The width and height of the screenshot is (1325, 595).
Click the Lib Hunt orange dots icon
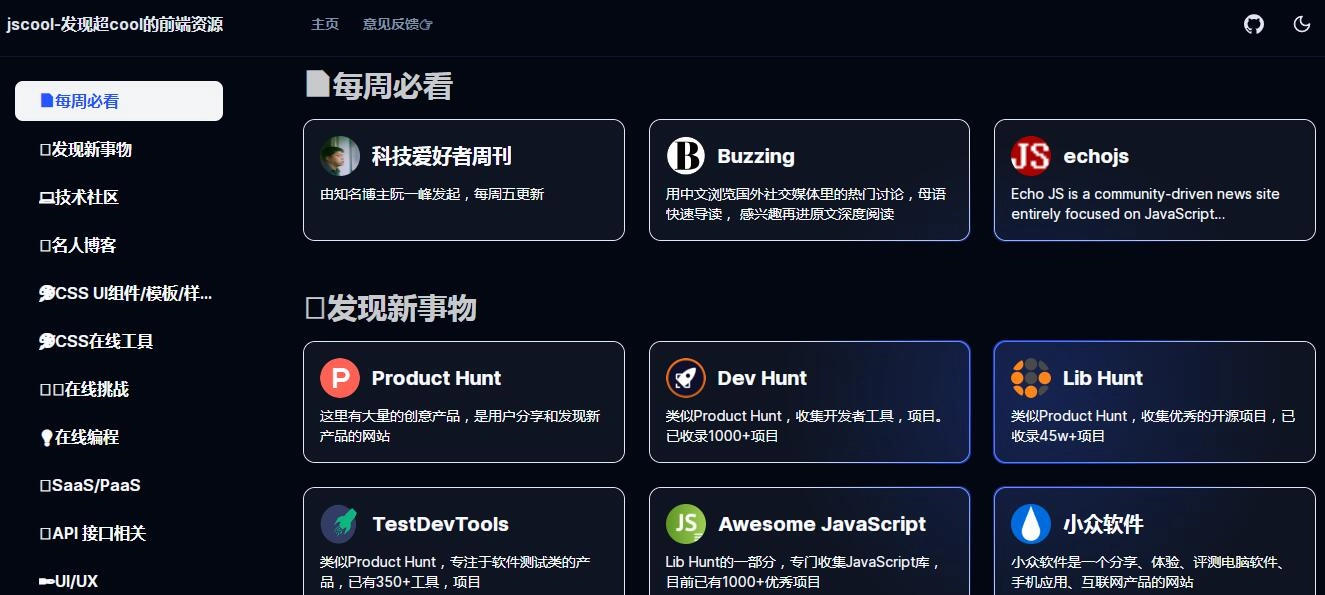(1030, 378)
